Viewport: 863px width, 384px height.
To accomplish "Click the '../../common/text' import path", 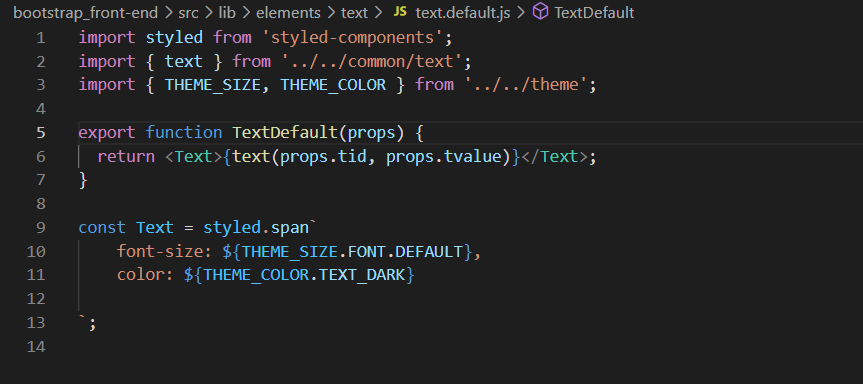I will 372,61.
